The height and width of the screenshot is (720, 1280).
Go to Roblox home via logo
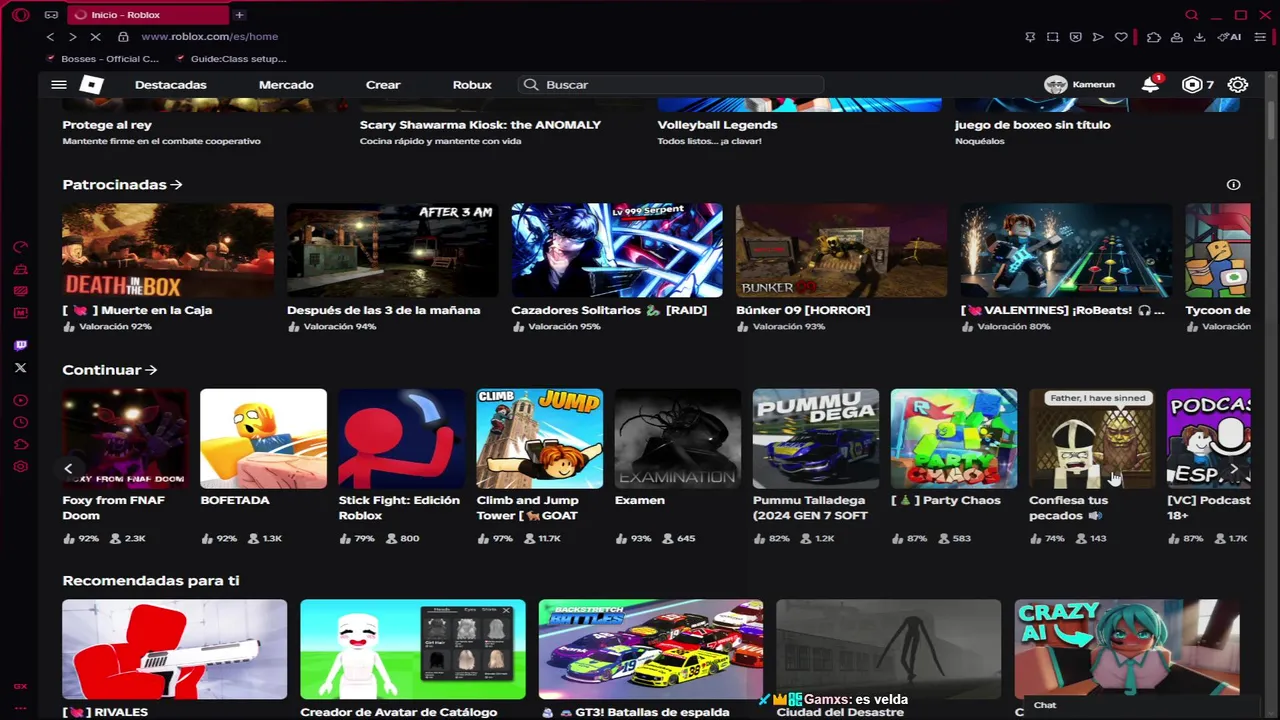point(91,85)
